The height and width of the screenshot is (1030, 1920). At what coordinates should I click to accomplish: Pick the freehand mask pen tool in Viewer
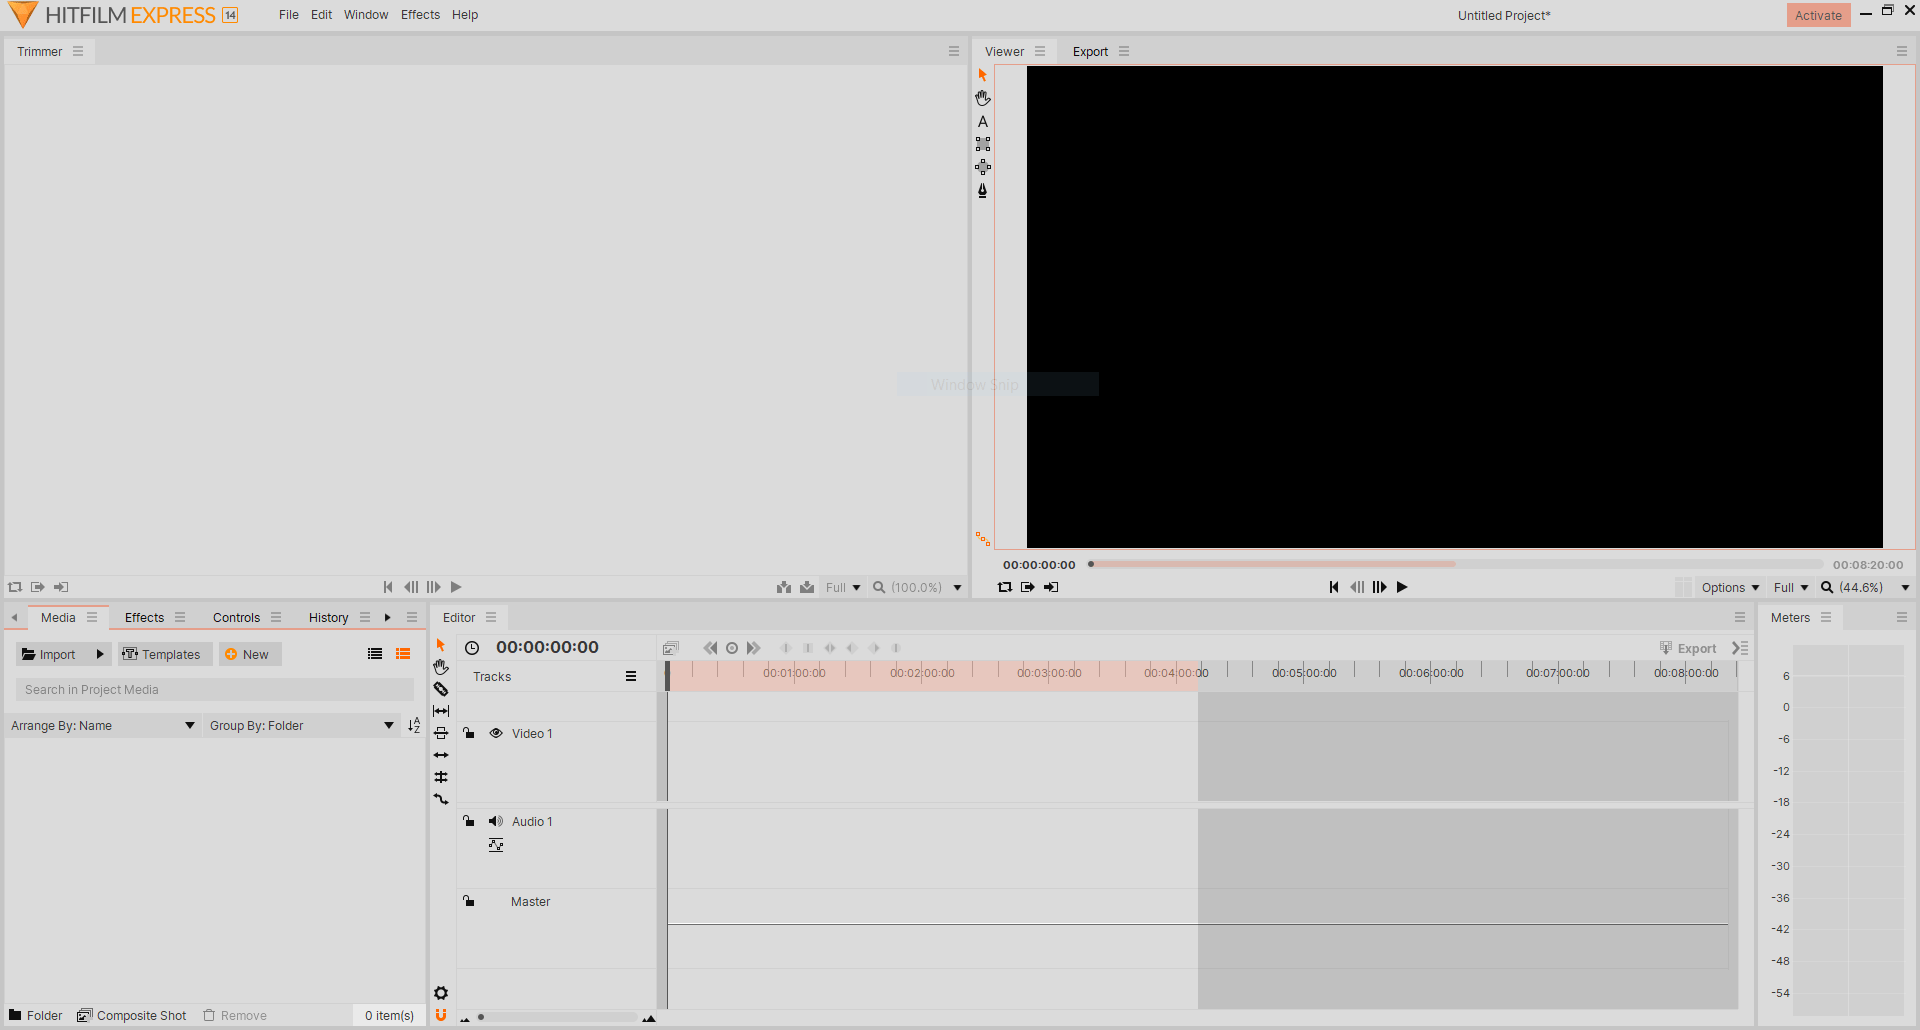(983, 190)
